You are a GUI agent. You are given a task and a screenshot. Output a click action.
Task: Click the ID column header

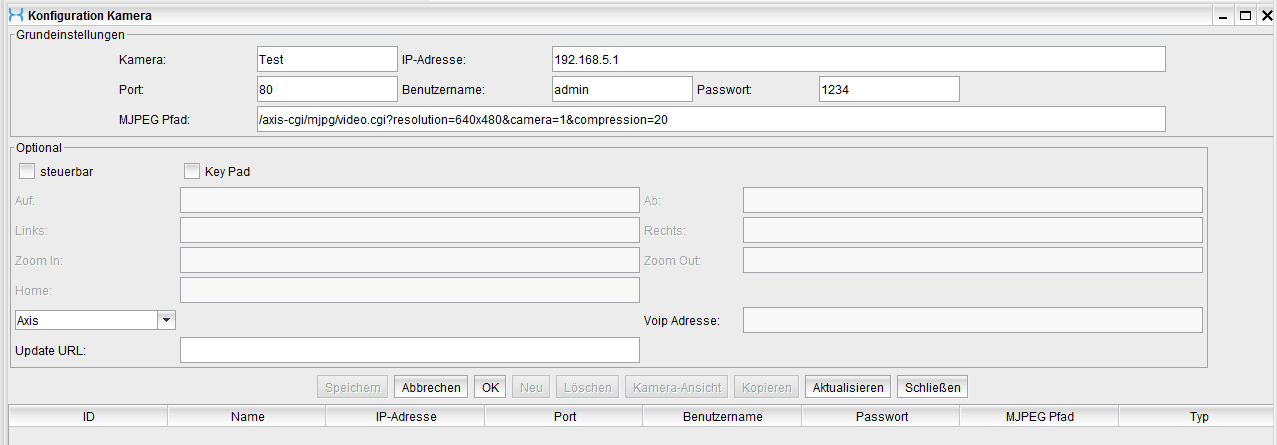click(x=88, y=416)
